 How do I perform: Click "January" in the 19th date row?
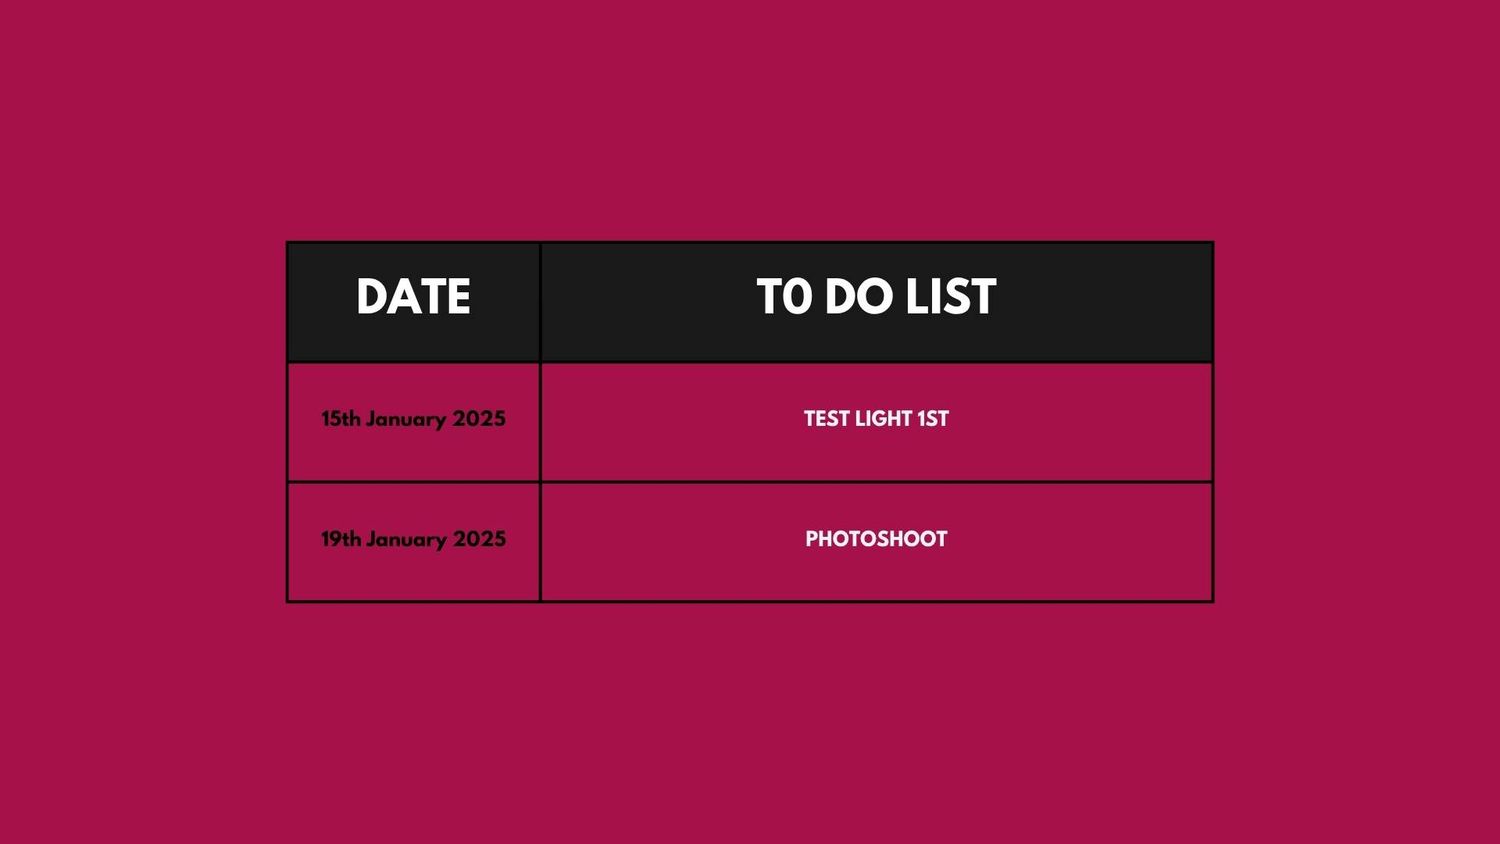(x=406, y=541)
